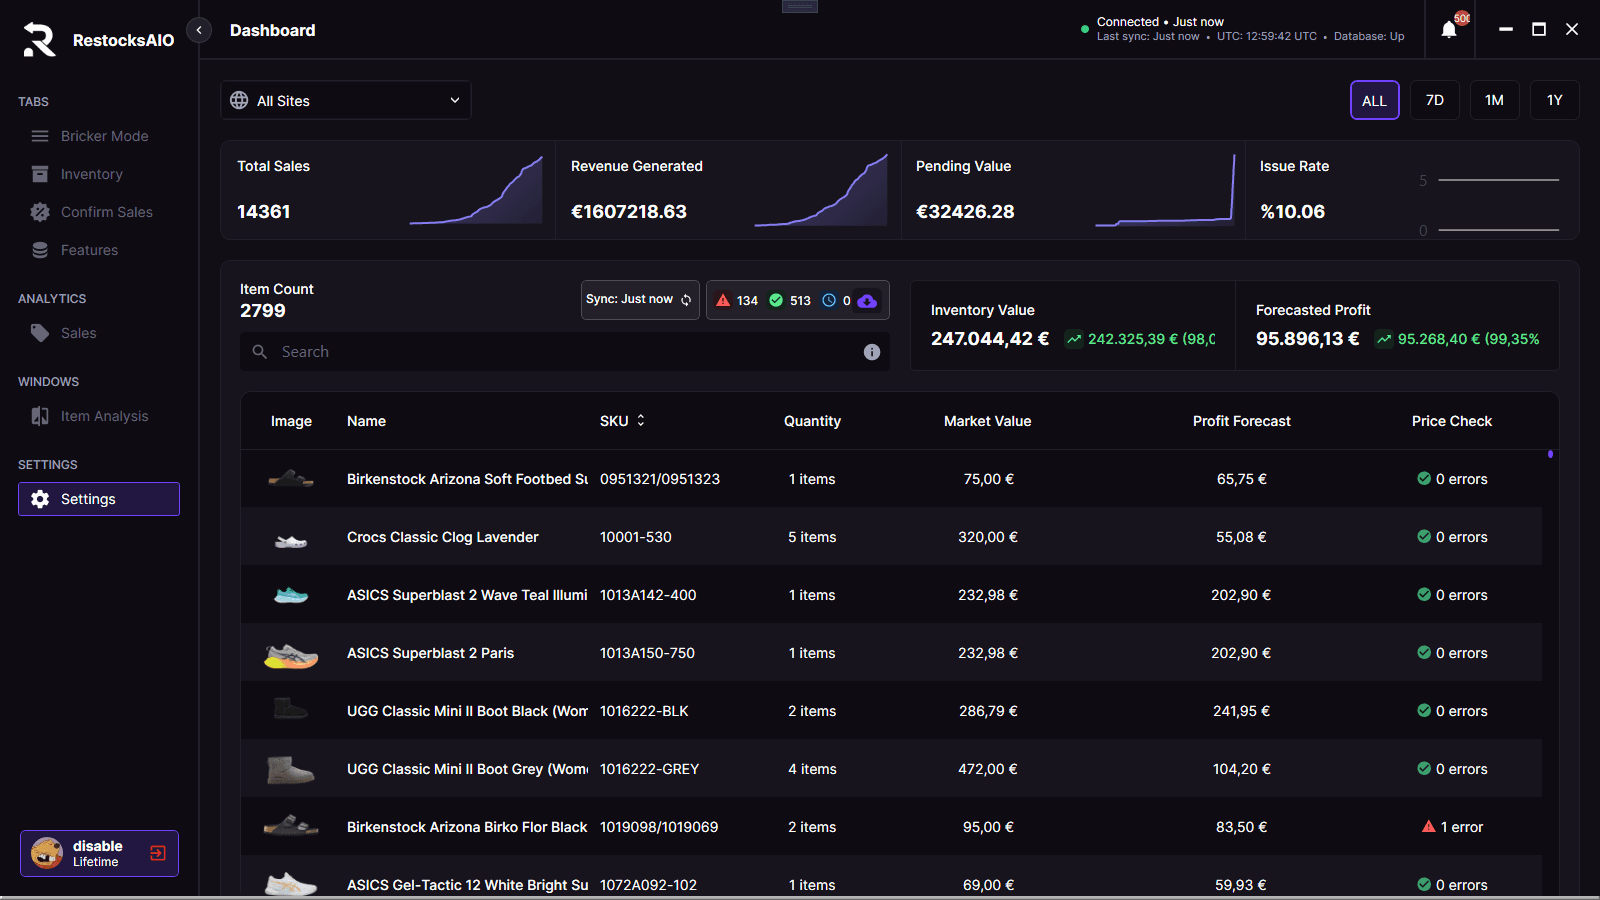Click the info icon in search bar
Viewport: 1600px width, 900px height.
[872, 352]
